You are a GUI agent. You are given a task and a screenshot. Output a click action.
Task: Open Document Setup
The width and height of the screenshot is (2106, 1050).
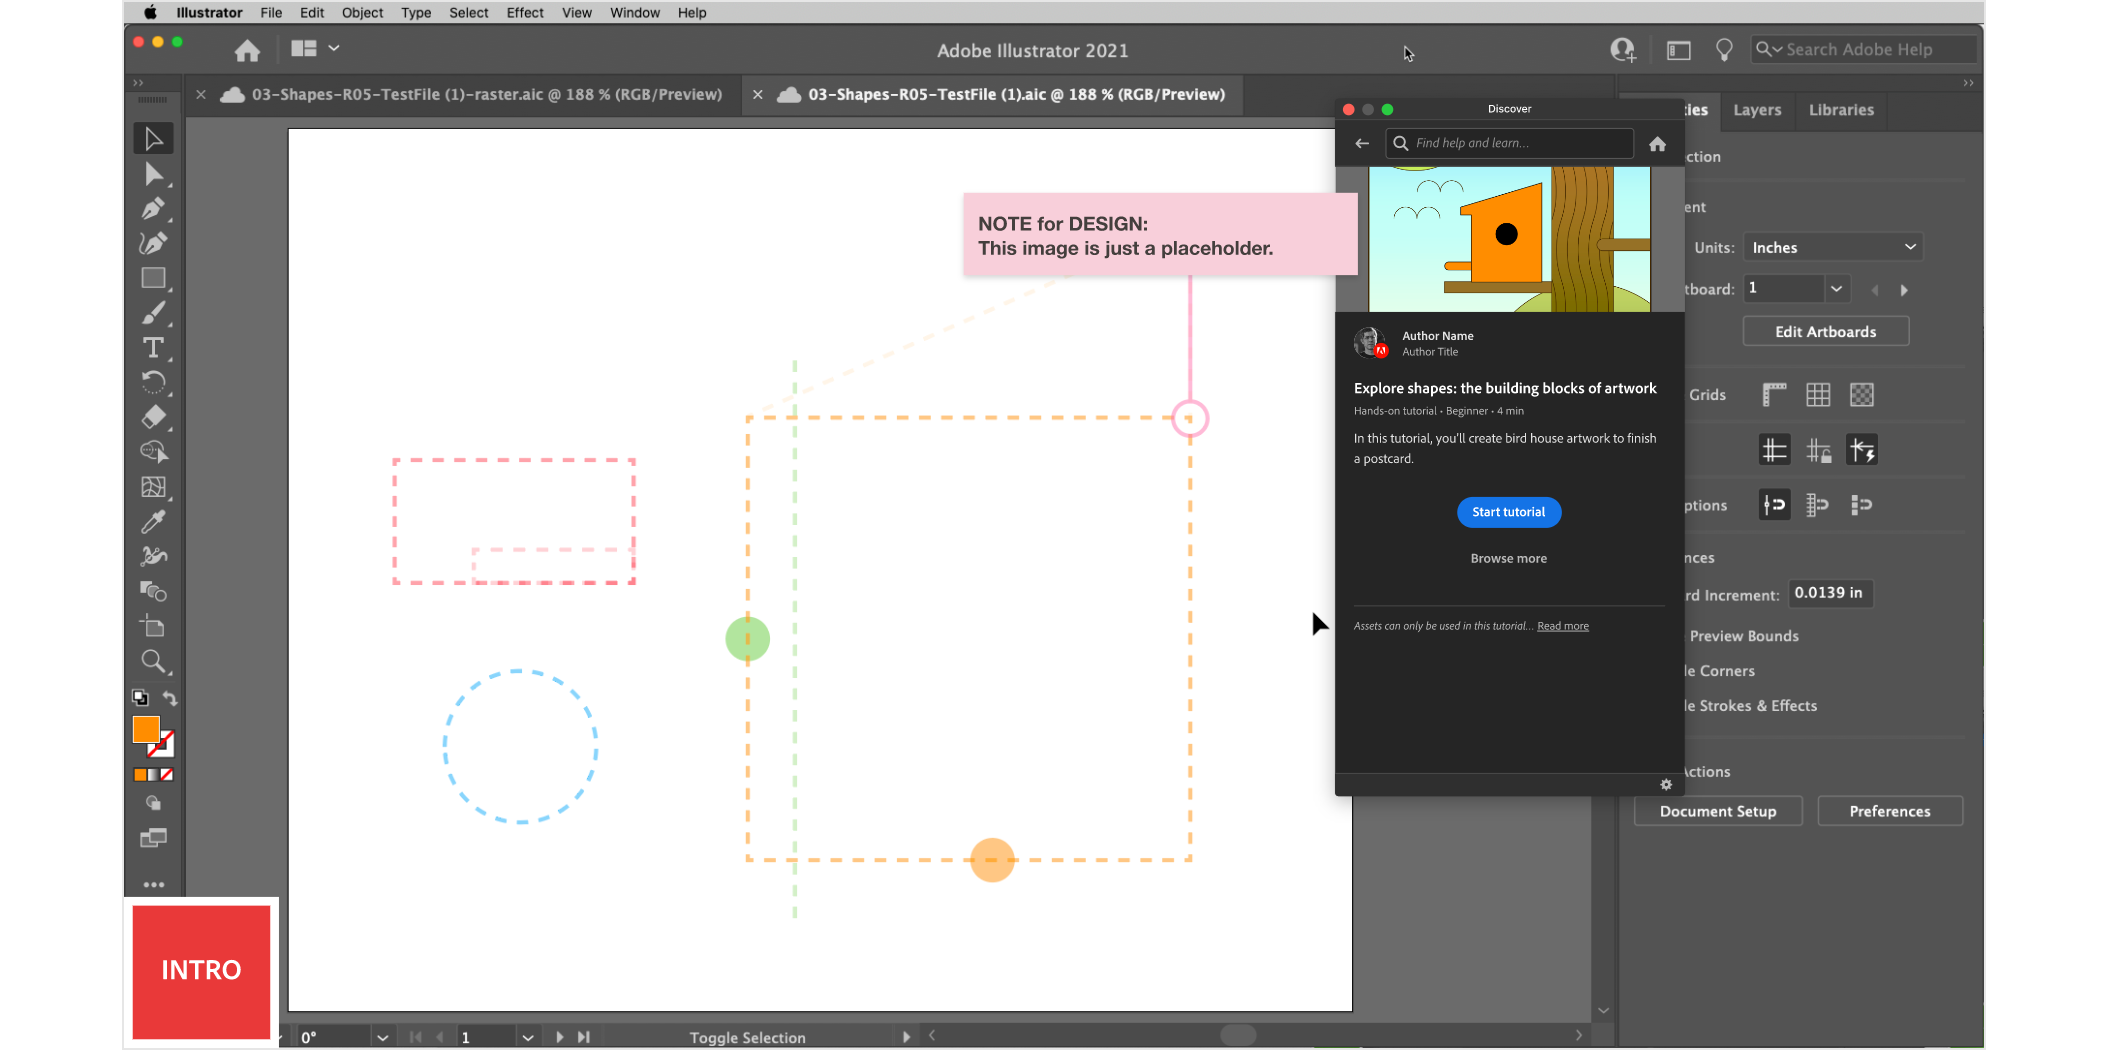pyautogui.click(x=1718, y=811)
